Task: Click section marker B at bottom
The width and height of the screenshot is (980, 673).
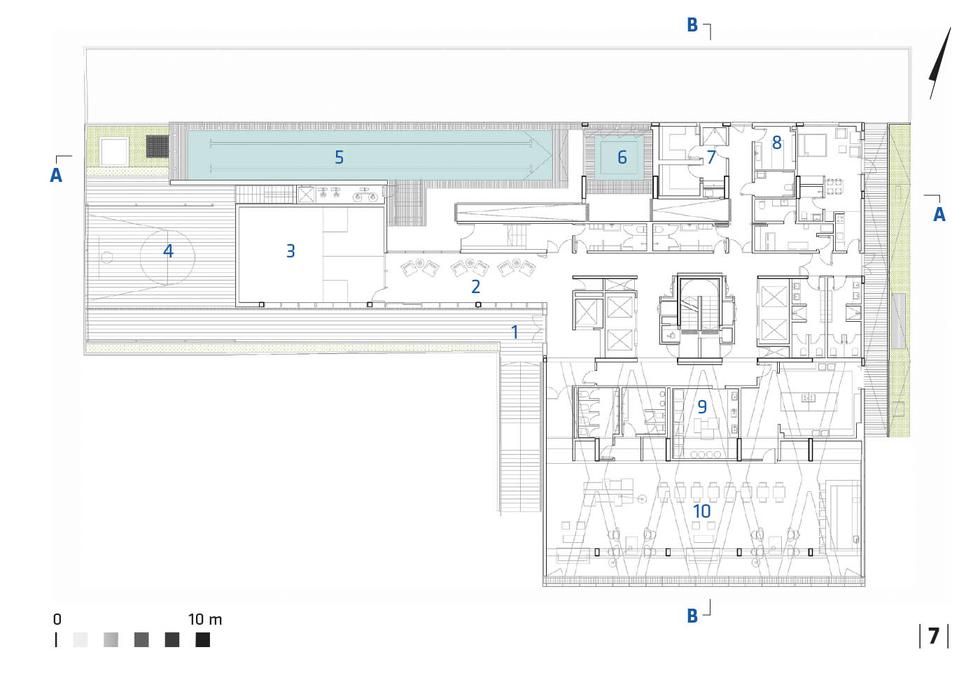Action: [692, 615]
